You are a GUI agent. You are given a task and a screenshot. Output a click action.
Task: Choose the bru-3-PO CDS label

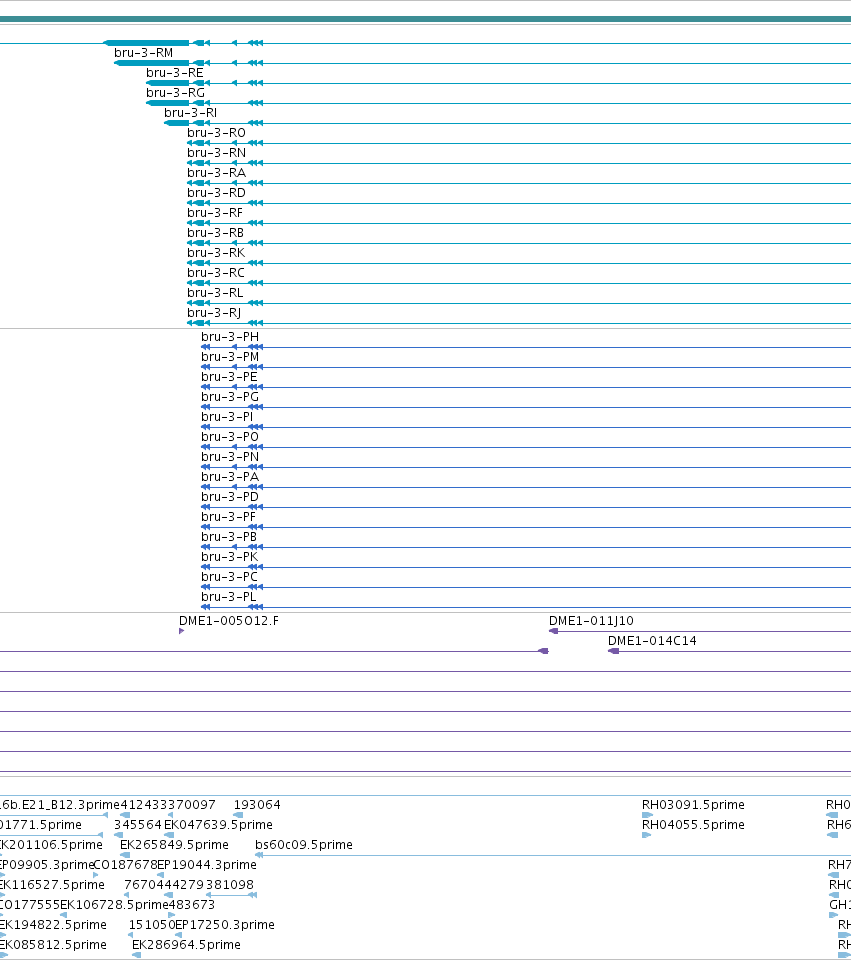point(230,437)
